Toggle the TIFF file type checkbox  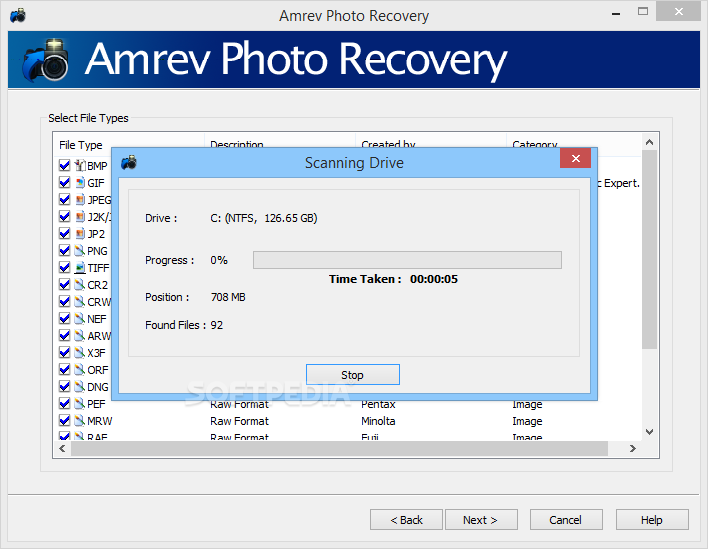click(65, 268)
